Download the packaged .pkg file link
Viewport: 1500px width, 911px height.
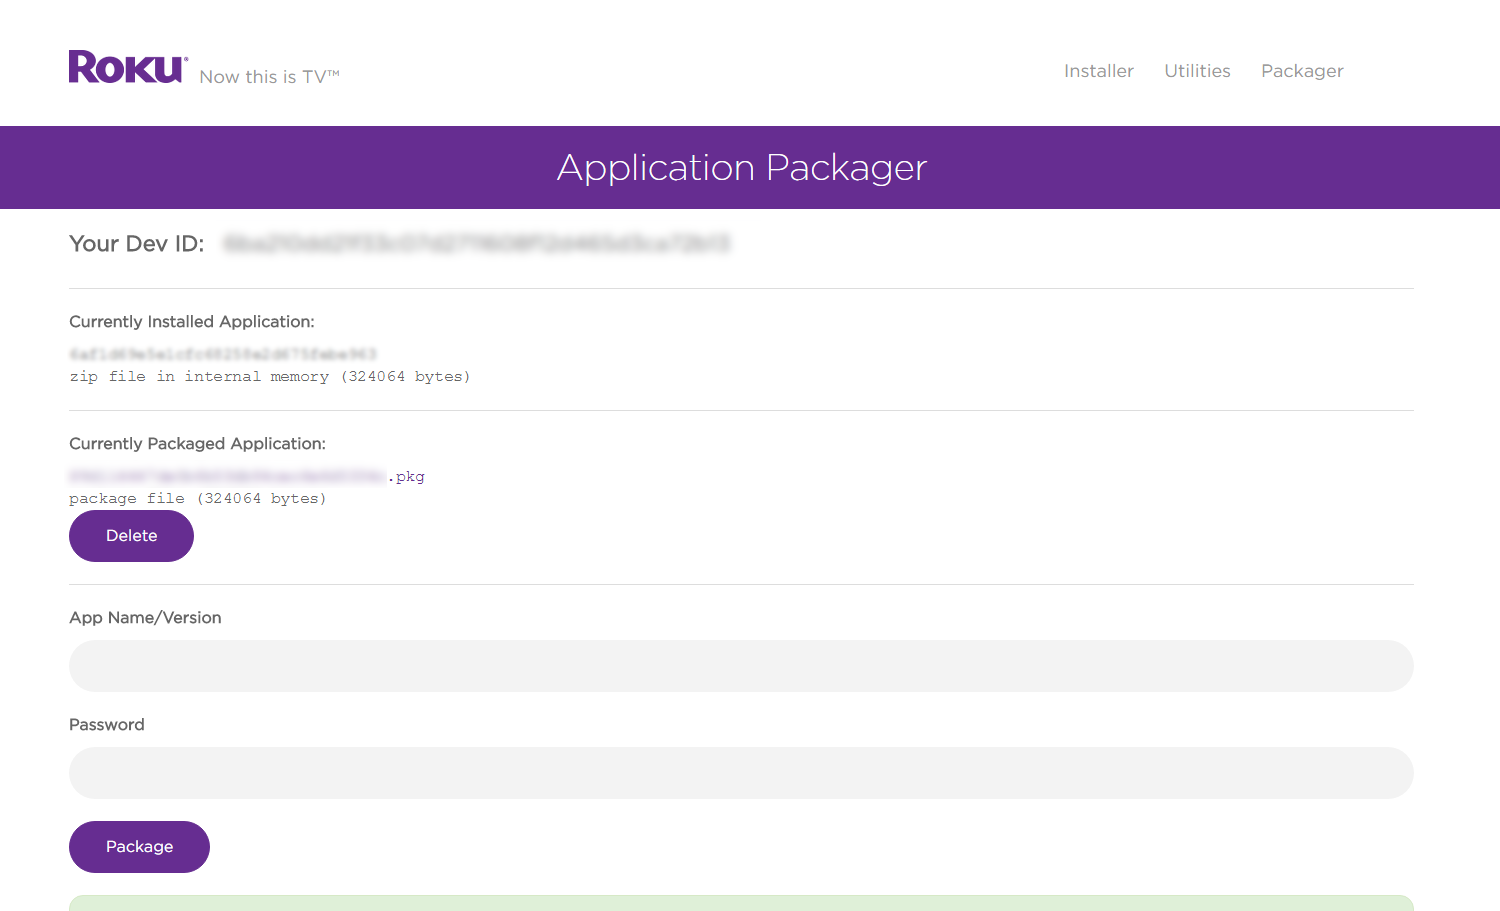tap(247, 477)
